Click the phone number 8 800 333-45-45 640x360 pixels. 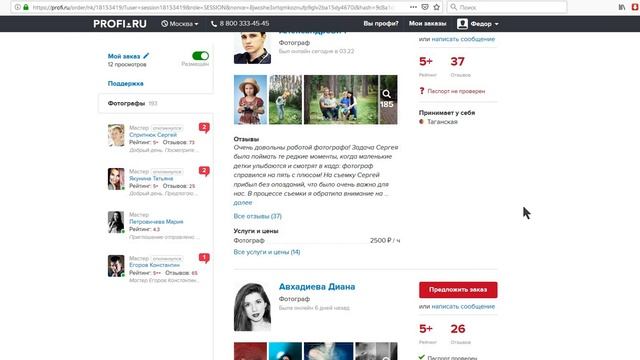[240, 24]
